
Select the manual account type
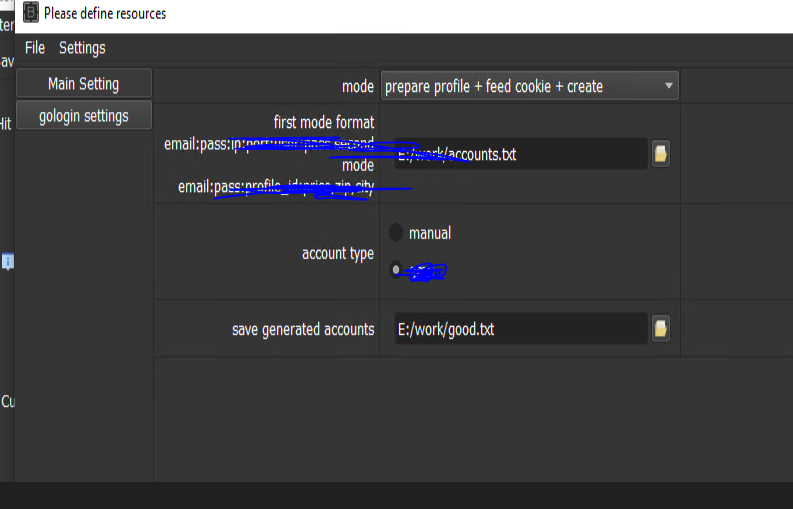coord(396,233)
